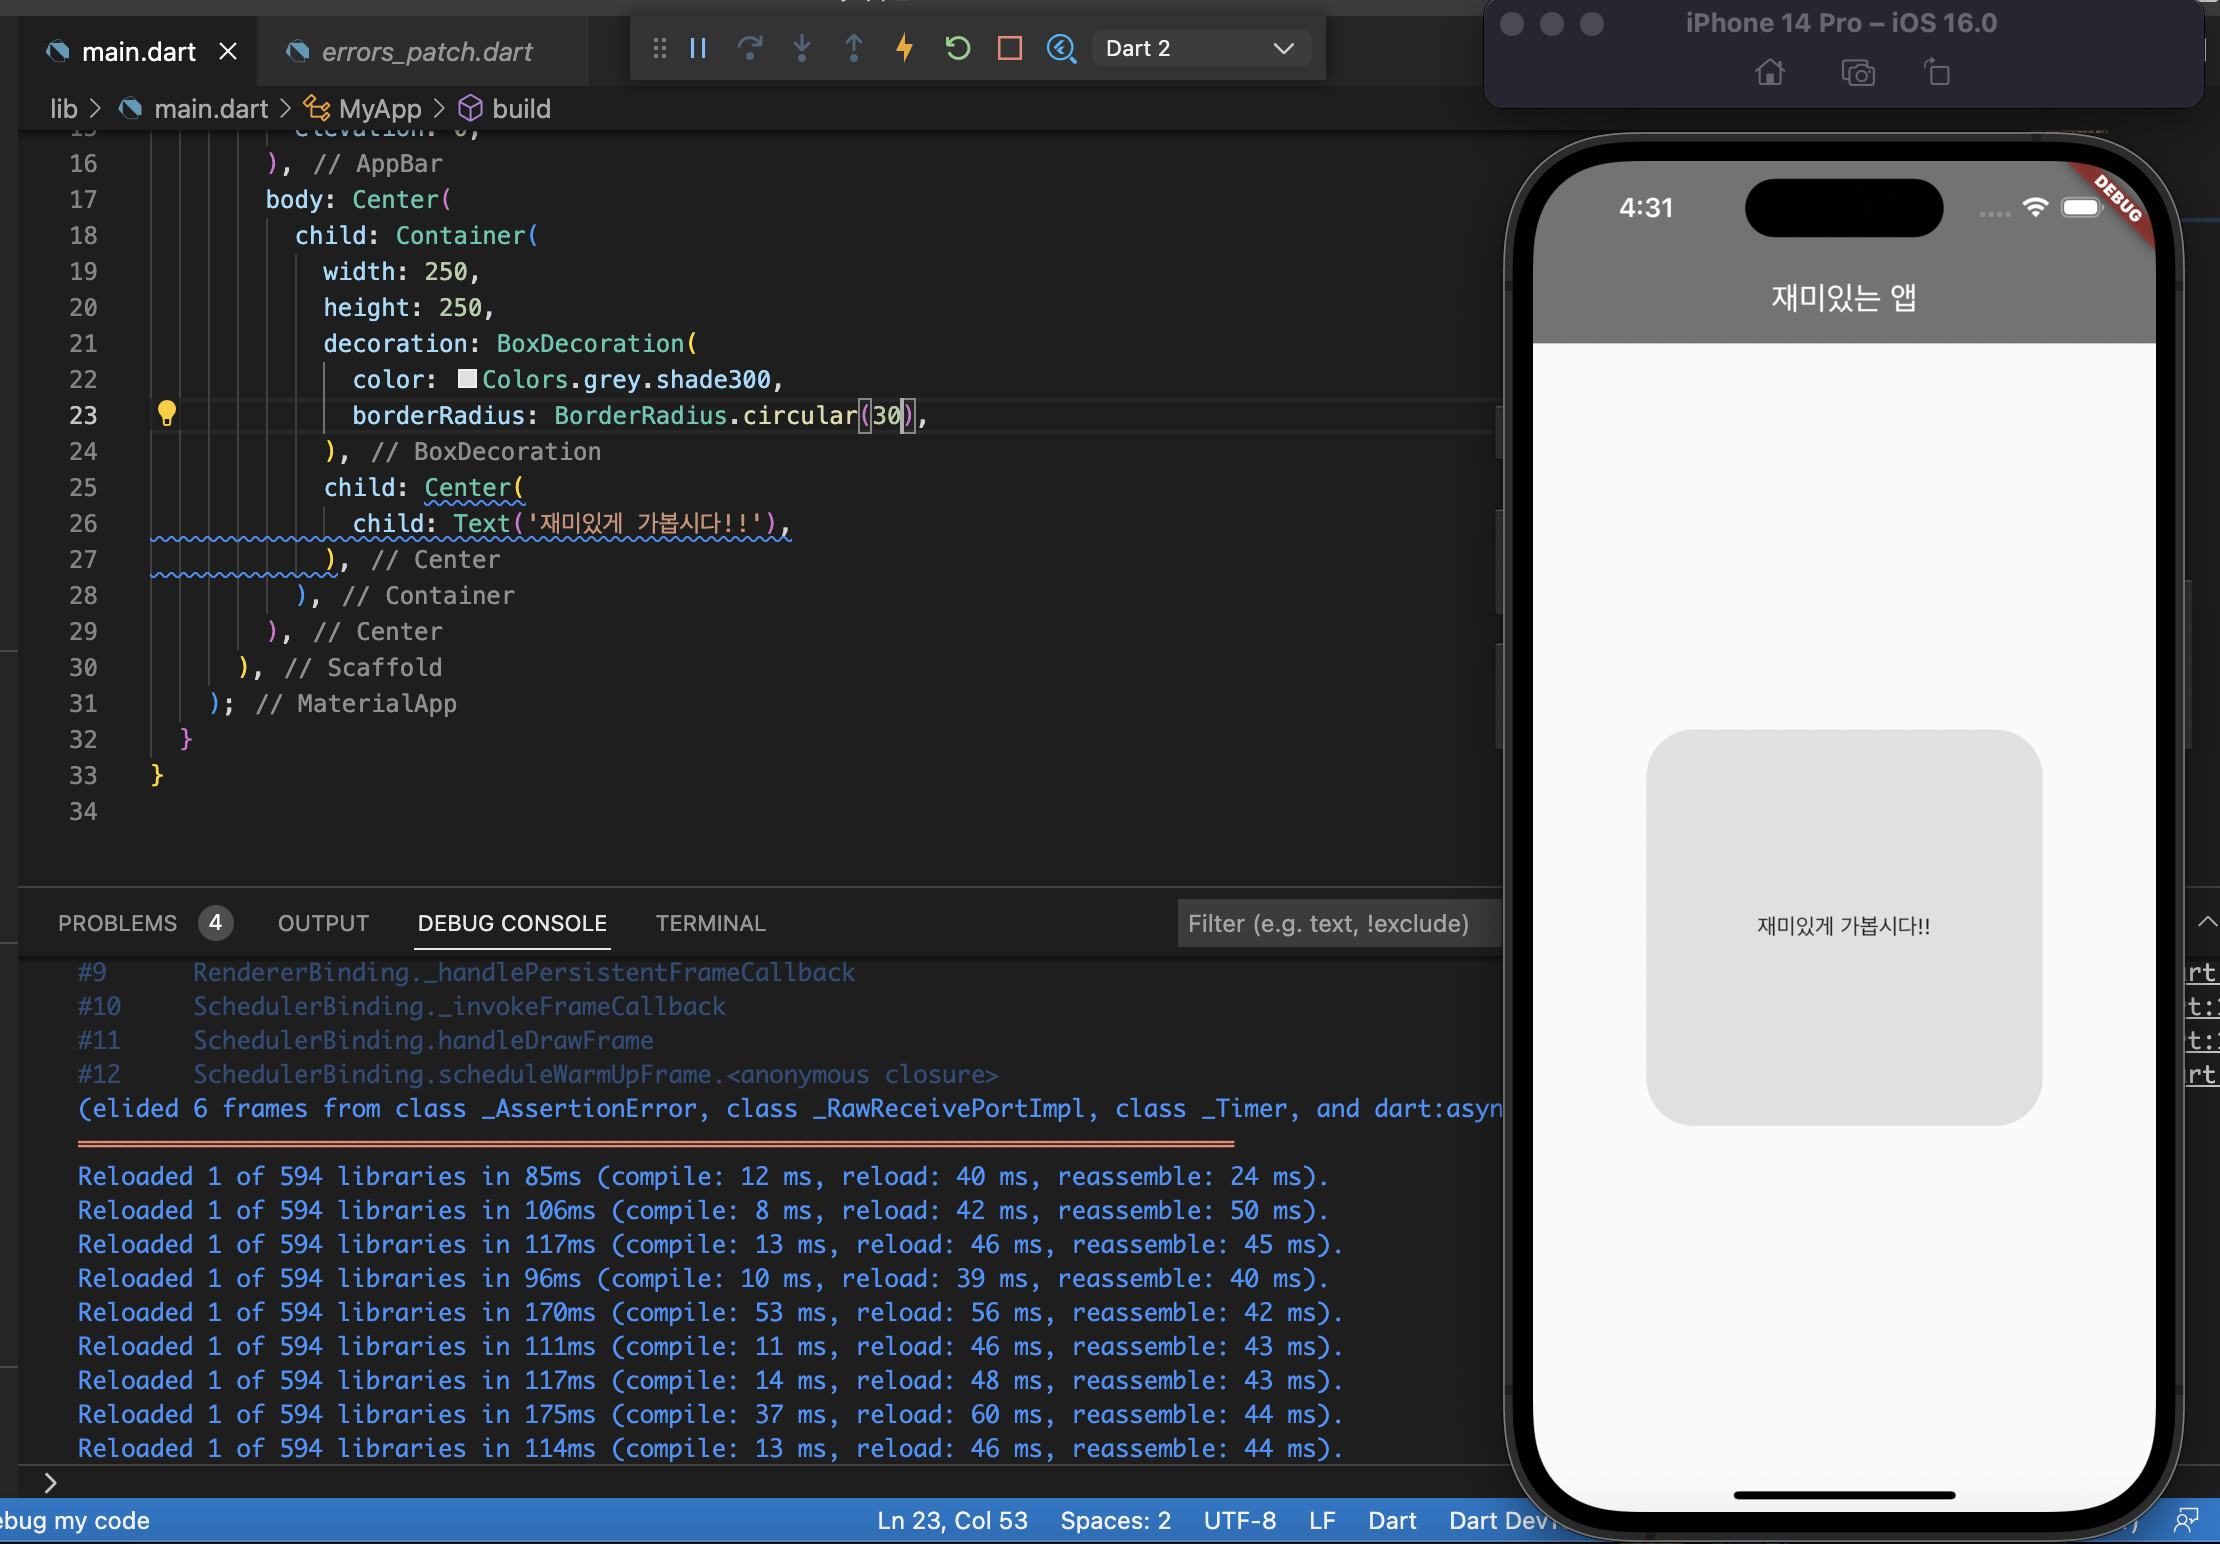This screenshot has height=1544, width=2220.
Task: Take simulator screenshot with camera icon
Action: pyautogui.click(x=1858, y=73)
